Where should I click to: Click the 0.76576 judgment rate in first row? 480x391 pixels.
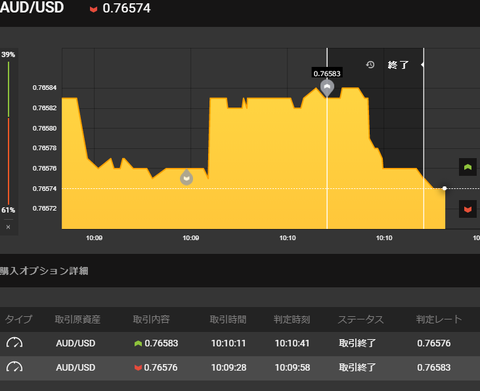(434, 343)
